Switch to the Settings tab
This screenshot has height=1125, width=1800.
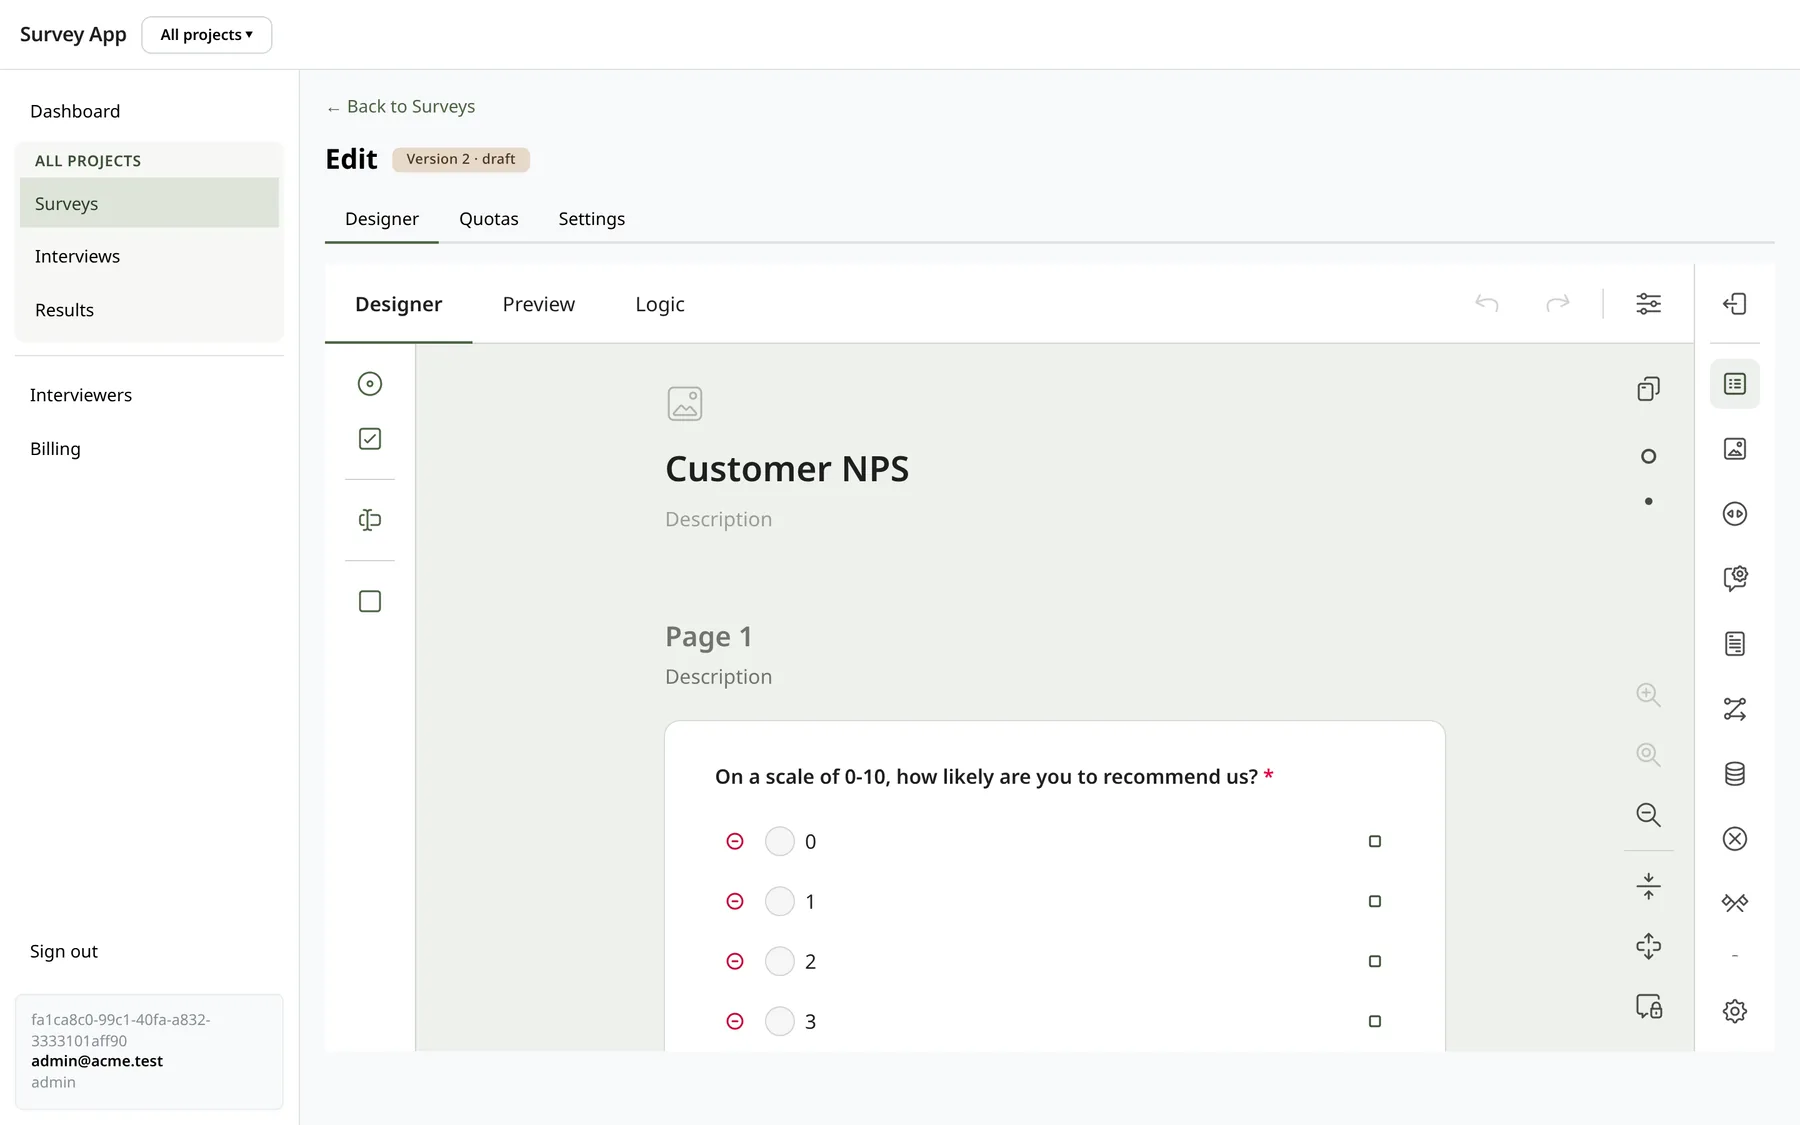[x=592, y=219]
